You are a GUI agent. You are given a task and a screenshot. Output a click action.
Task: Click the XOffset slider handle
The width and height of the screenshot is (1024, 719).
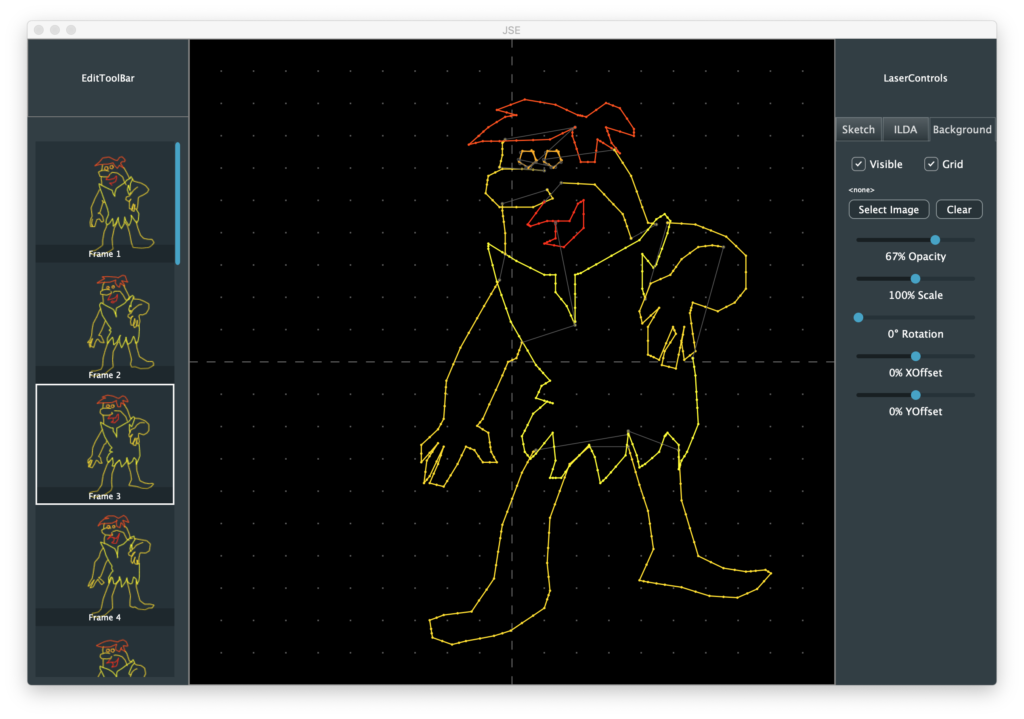coord(915,356)
